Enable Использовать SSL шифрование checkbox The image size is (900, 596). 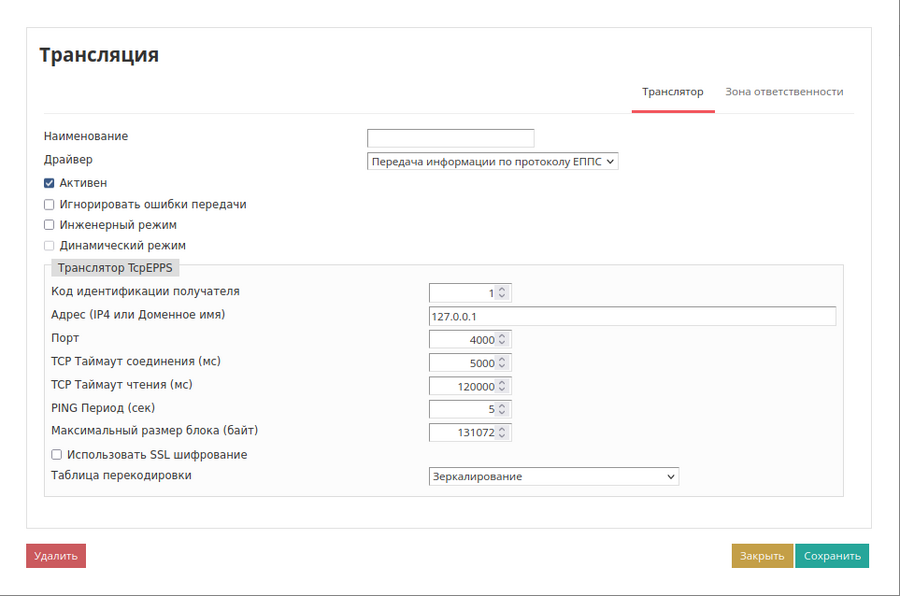click(x=57, y=455)
